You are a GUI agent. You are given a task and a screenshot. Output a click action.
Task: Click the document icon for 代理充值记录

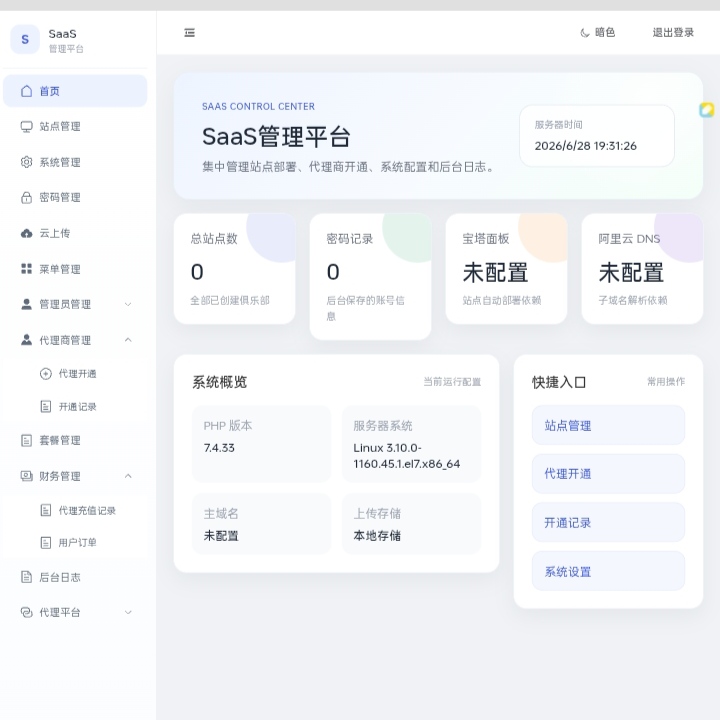(45, 510)
